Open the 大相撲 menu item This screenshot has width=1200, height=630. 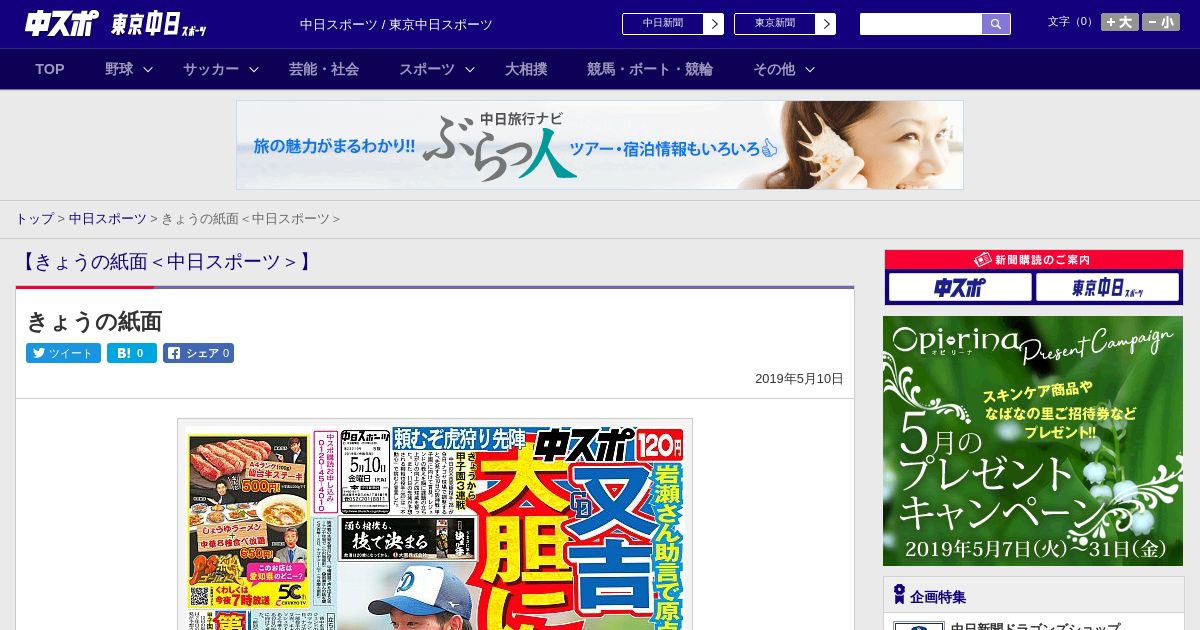click(x=526, y=69)
